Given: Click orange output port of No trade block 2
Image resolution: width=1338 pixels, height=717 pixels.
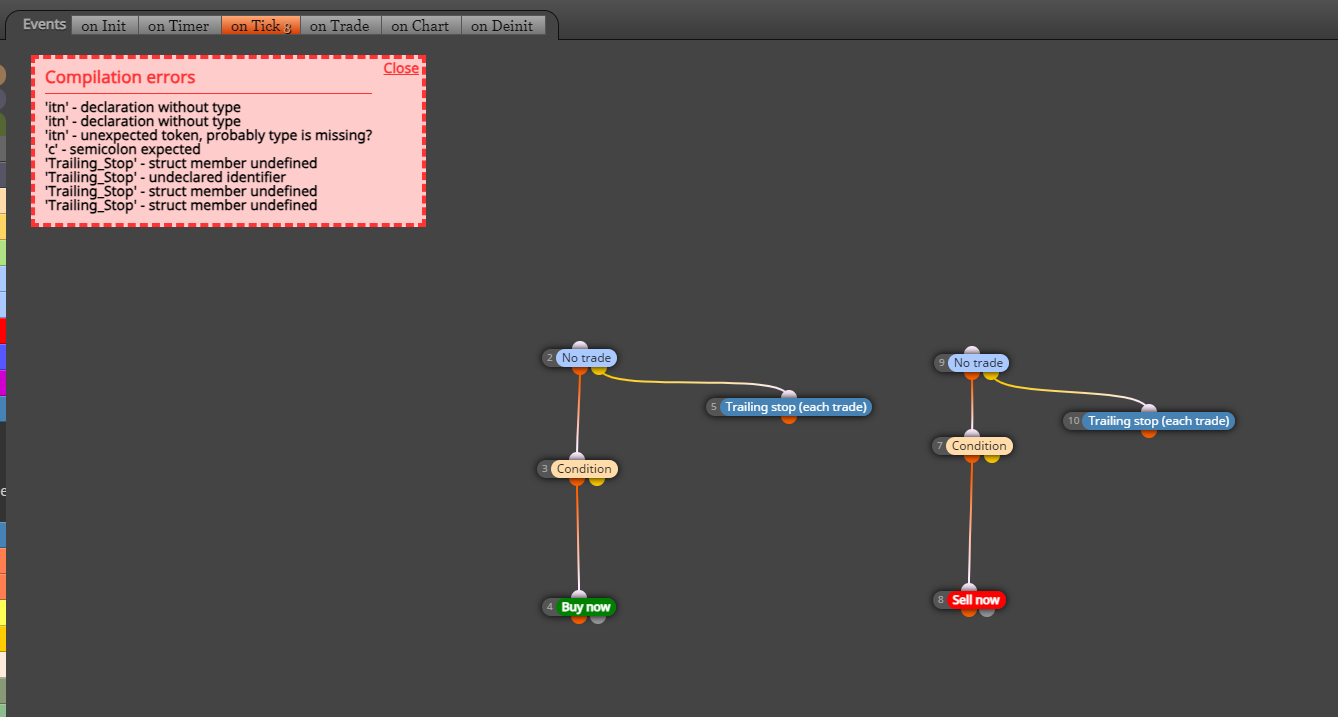Looking at the screenshot, I should [580, 370].
